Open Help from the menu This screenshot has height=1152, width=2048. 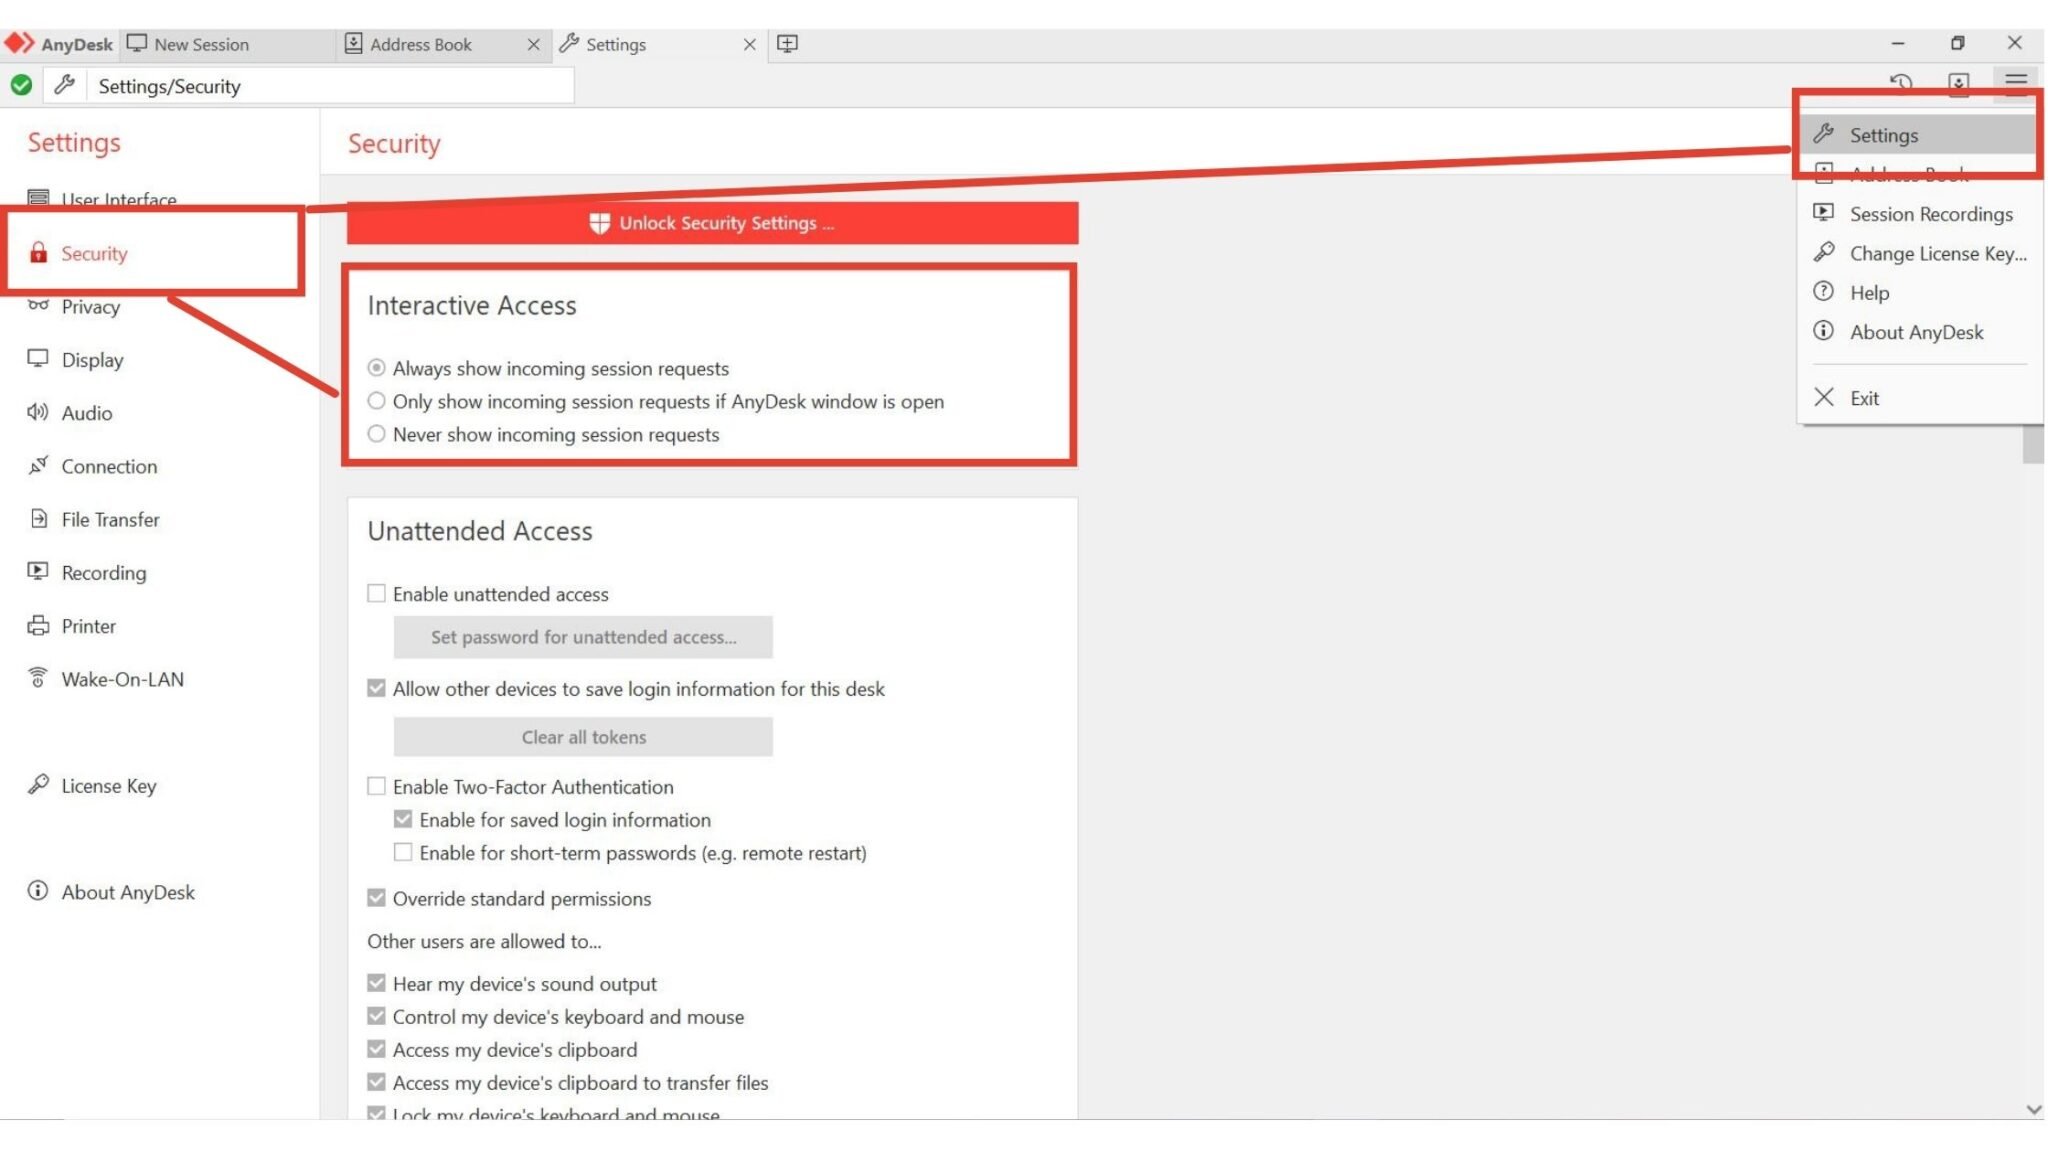click(x=1919, y=292)
